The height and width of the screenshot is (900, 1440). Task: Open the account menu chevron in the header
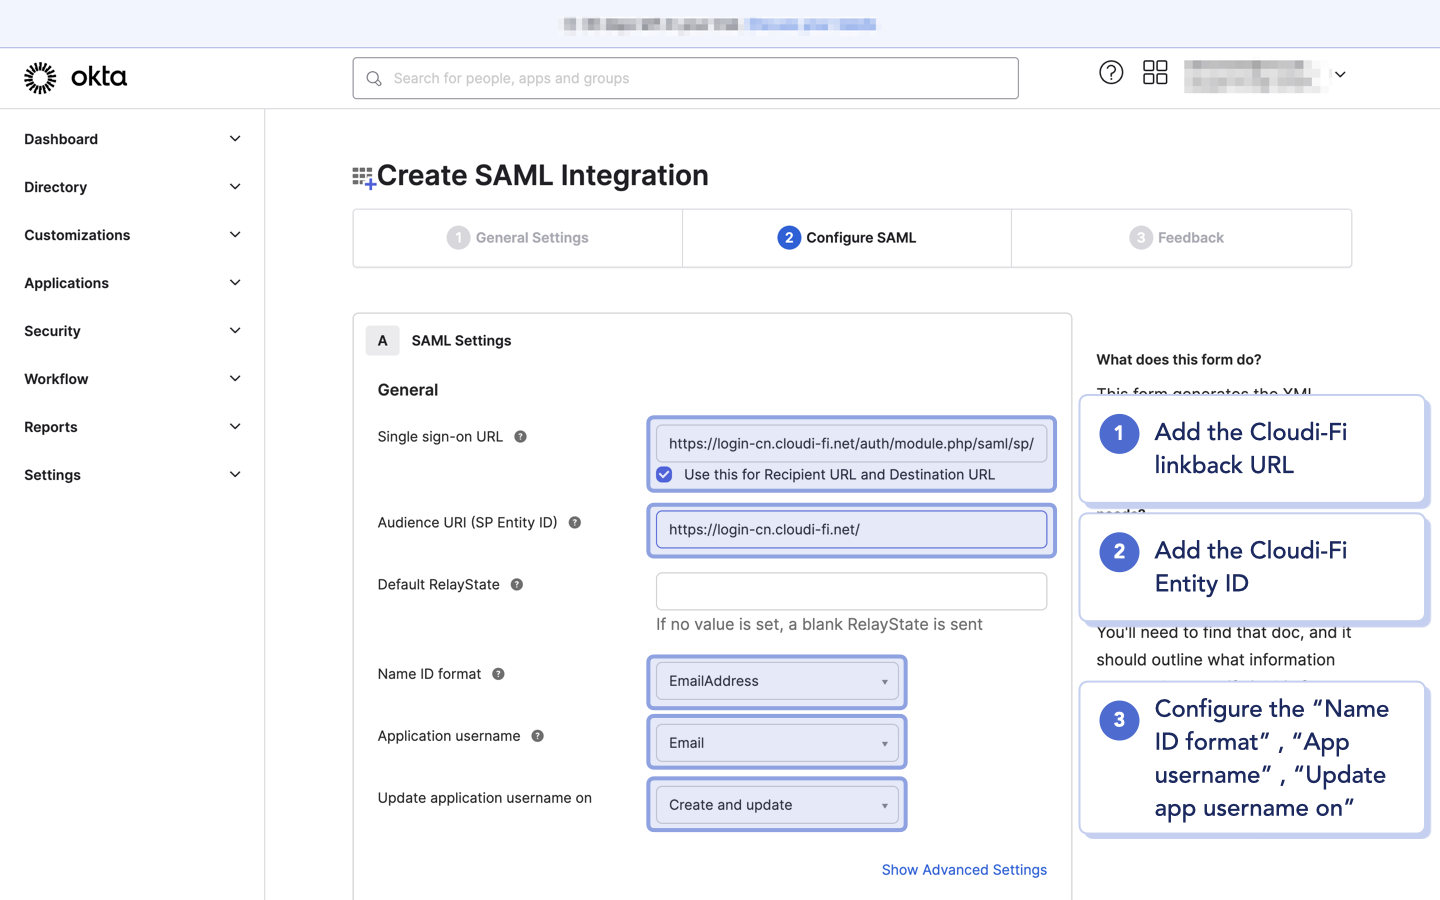(1339, 74)
